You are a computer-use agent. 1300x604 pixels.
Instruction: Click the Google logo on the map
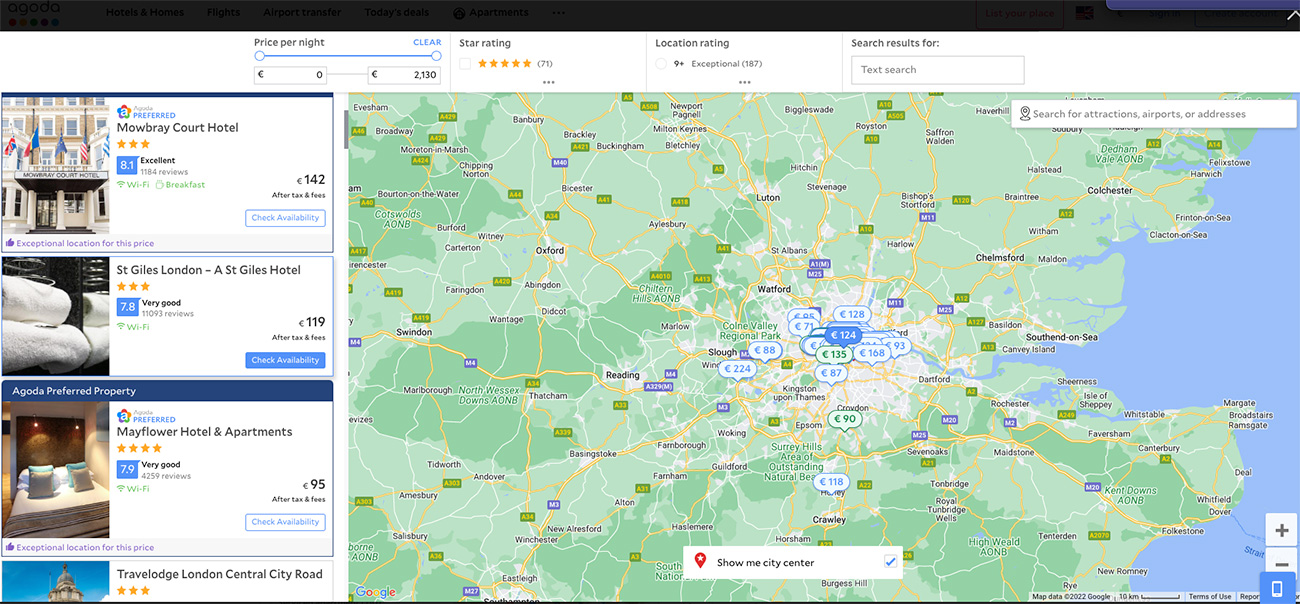376,592
